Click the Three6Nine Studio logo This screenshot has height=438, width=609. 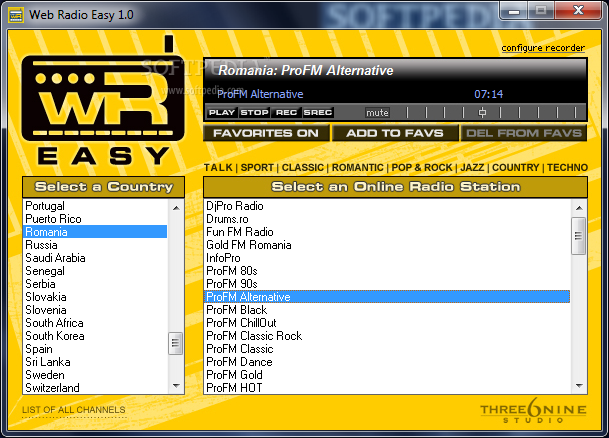pos(533,412)
